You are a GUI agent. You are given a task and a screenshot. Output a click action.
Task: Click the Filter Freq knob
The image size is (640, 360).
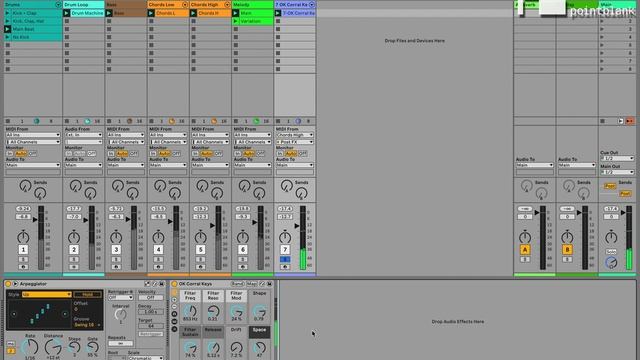[x=190, y=311]
